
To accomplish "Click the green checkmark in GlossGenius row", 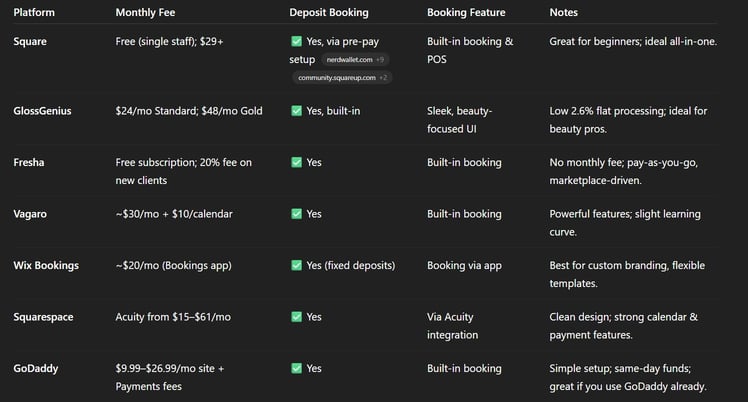I will [296, 111].
